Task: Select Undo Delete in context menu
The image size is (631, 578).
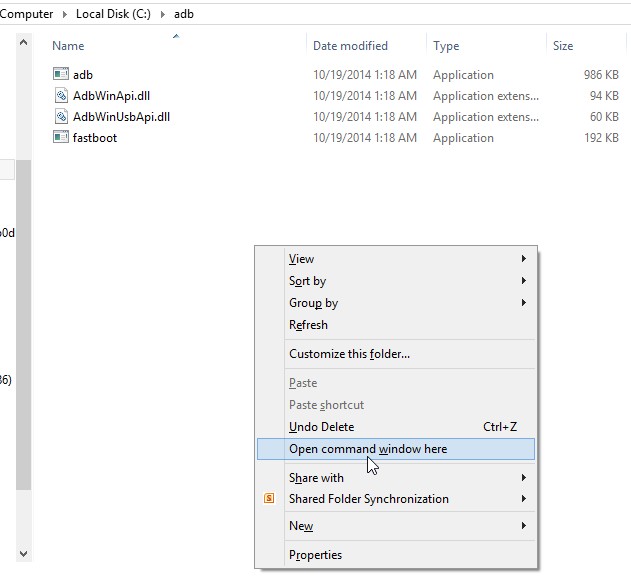Action: [321, 427]
